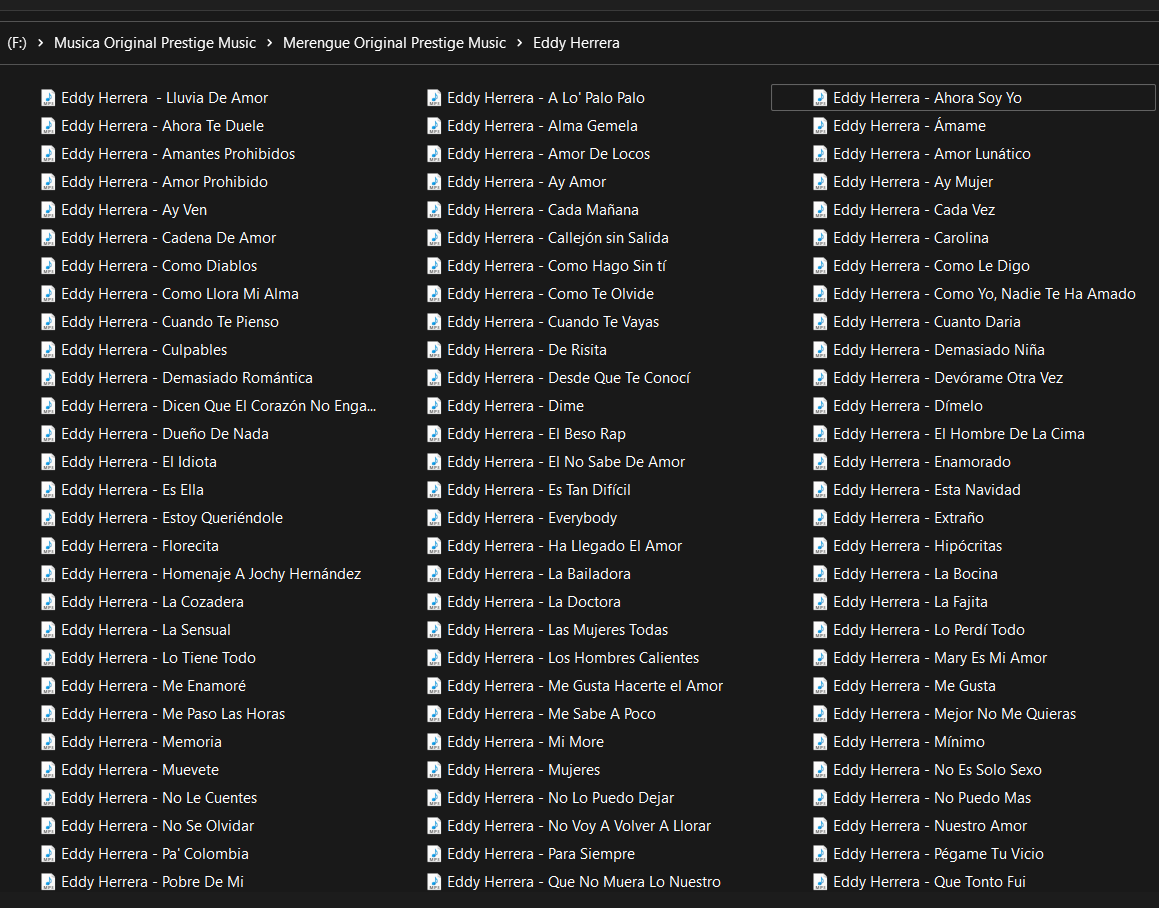Click the MP3 icon for Ahora Te Duele

48,126
